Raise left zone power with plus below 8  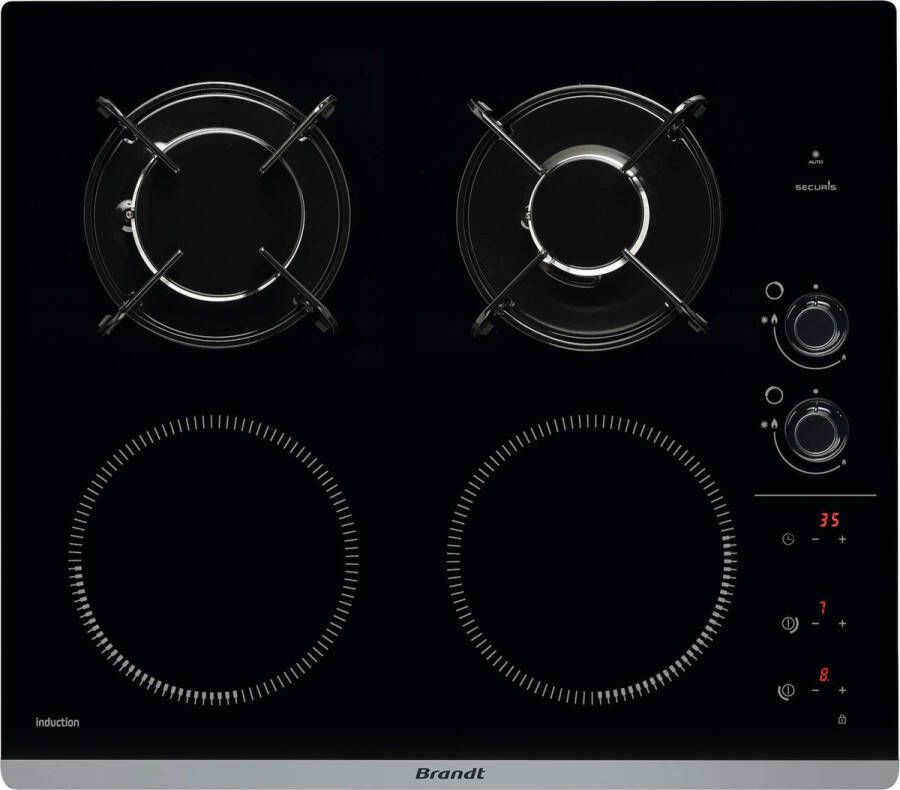[842, 690]
